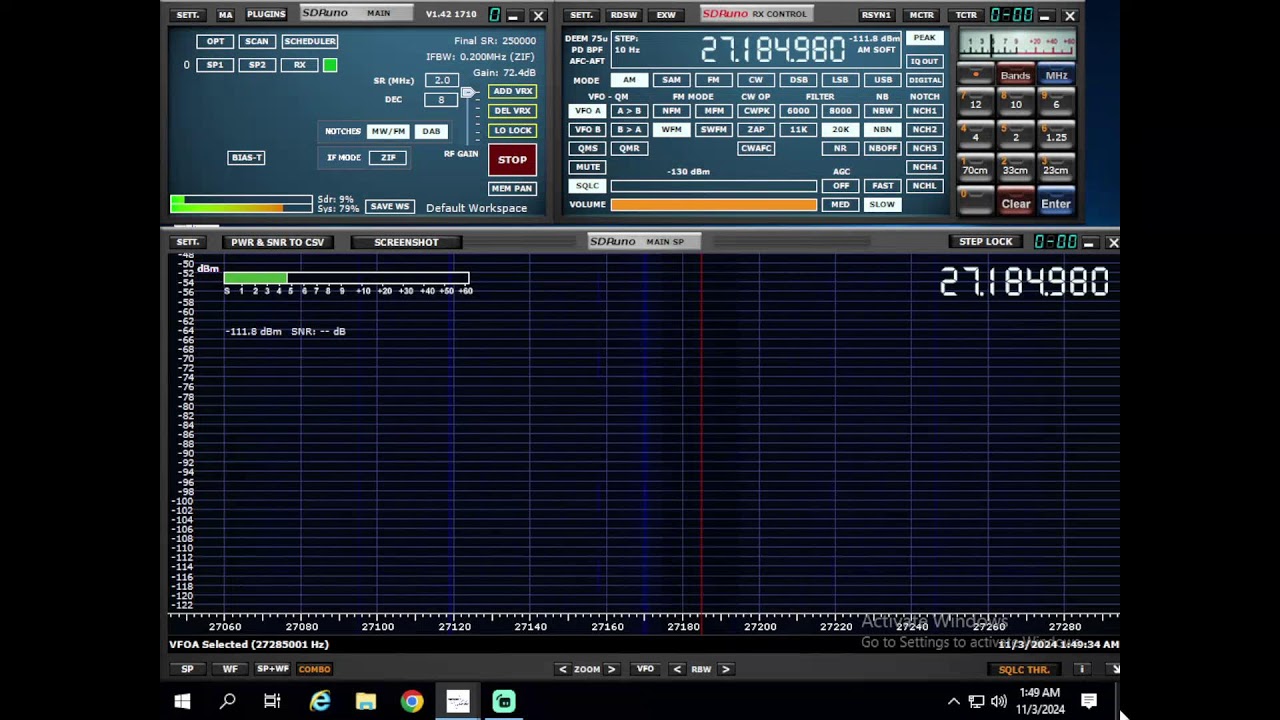The width and height of the screenshot is (1280, 720).
Task: Open SETT. in RX Control panel
Action: click(x=582, y=15)
